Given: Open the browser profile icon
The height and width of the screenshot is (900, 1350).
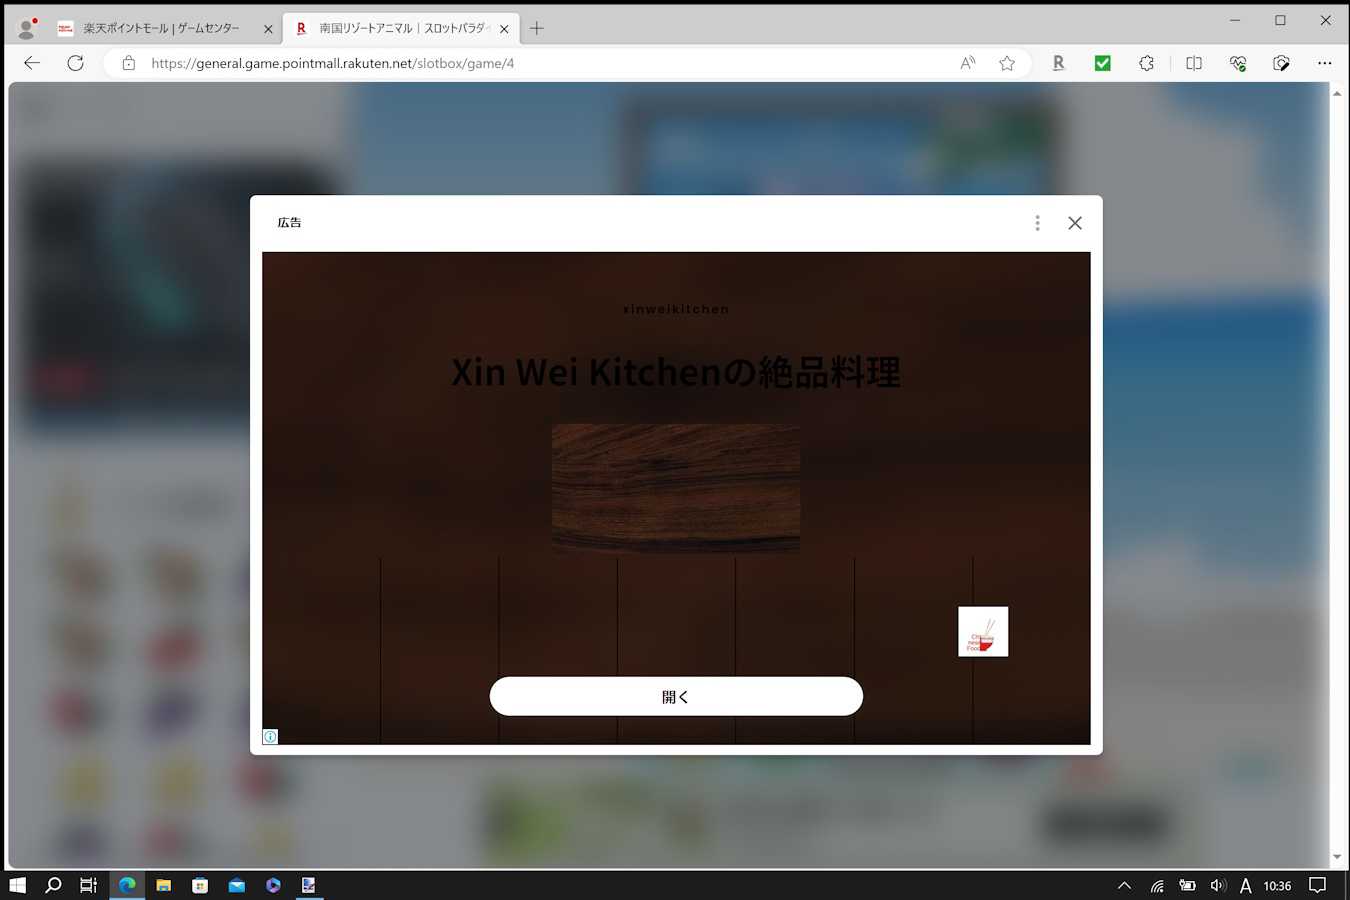Looking at the screenshot, I should (x=27, y=28).
